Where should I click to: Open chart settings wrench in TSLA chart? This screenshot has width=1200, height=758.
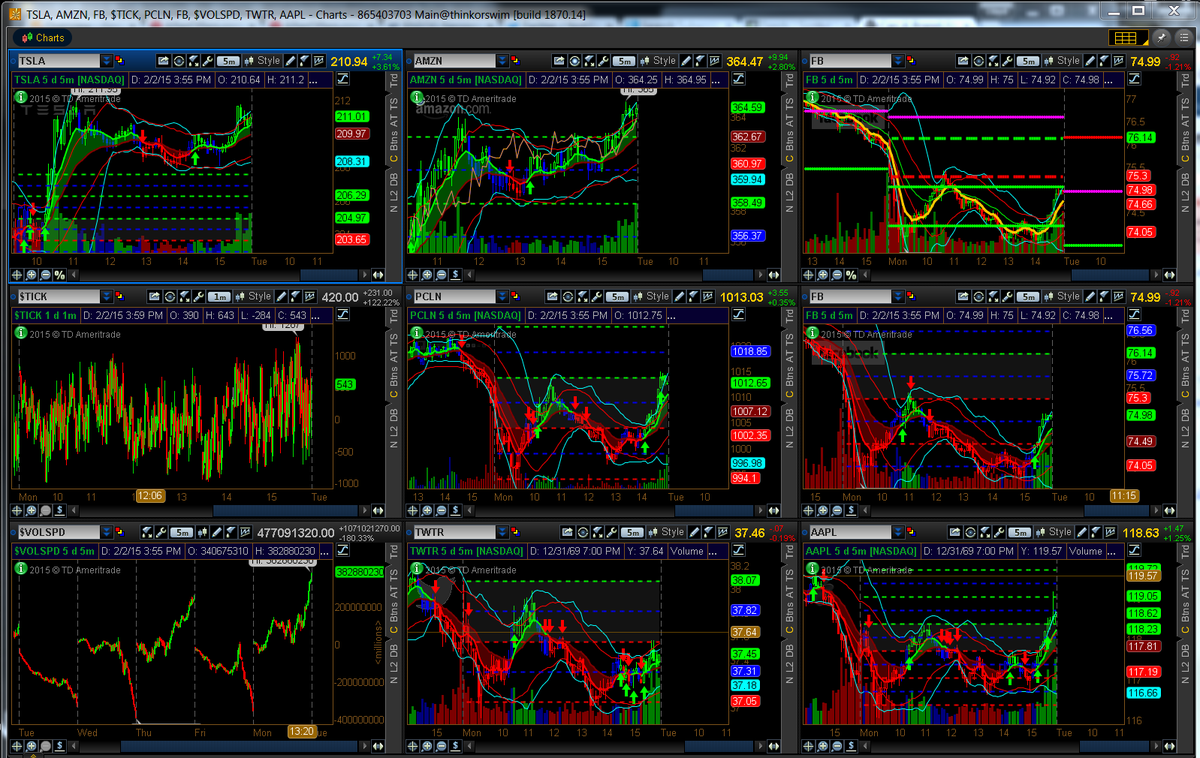[x=208, y=61]
